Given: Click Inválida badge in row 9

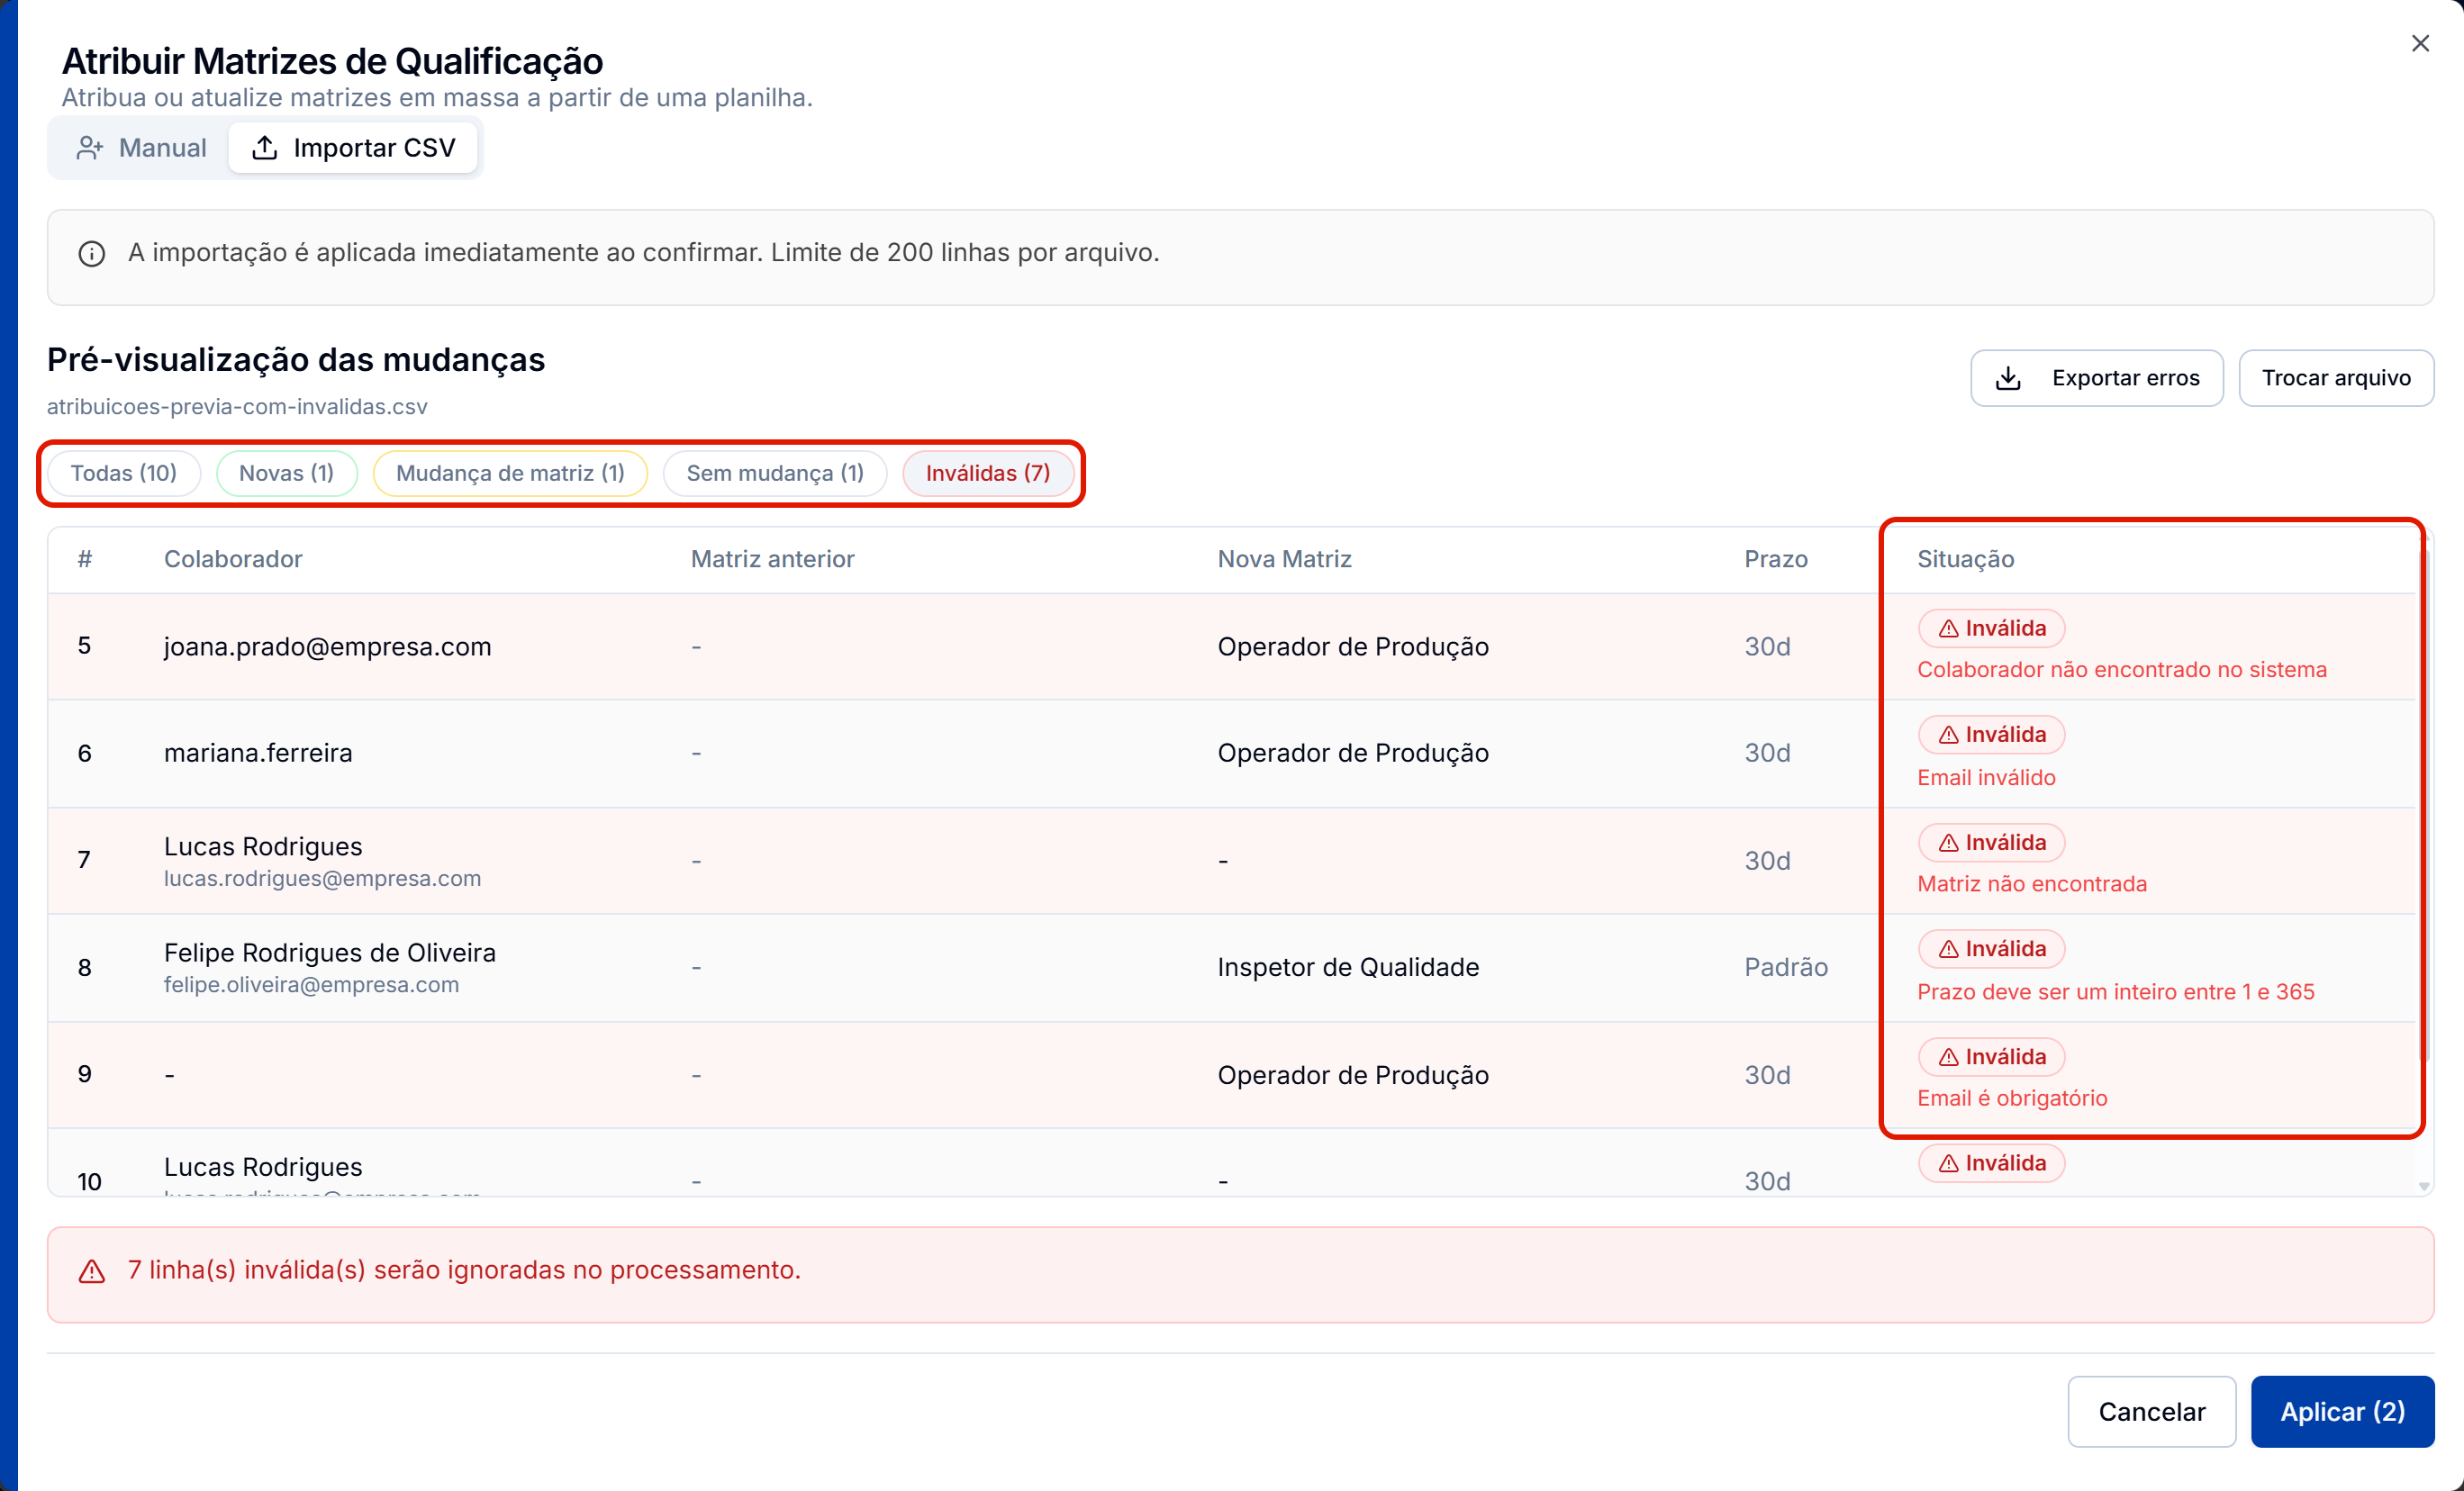Looking at the screenshot, I should click(1992, 1057).
